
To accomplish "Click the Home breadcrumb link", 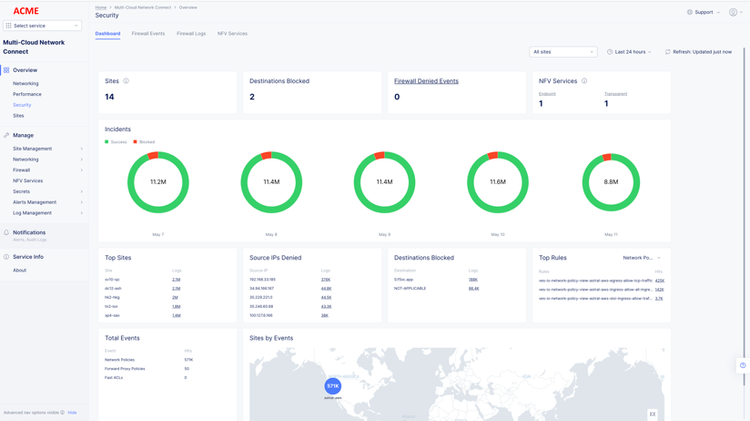I will [100, 7].
